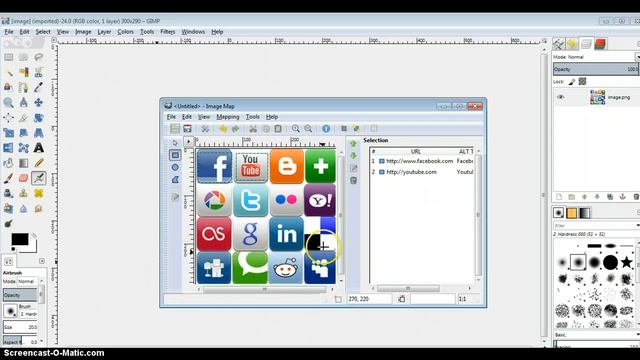Click Zoom In in Image Map toolbar
The image size is (640, 360).
pos(296,129)
